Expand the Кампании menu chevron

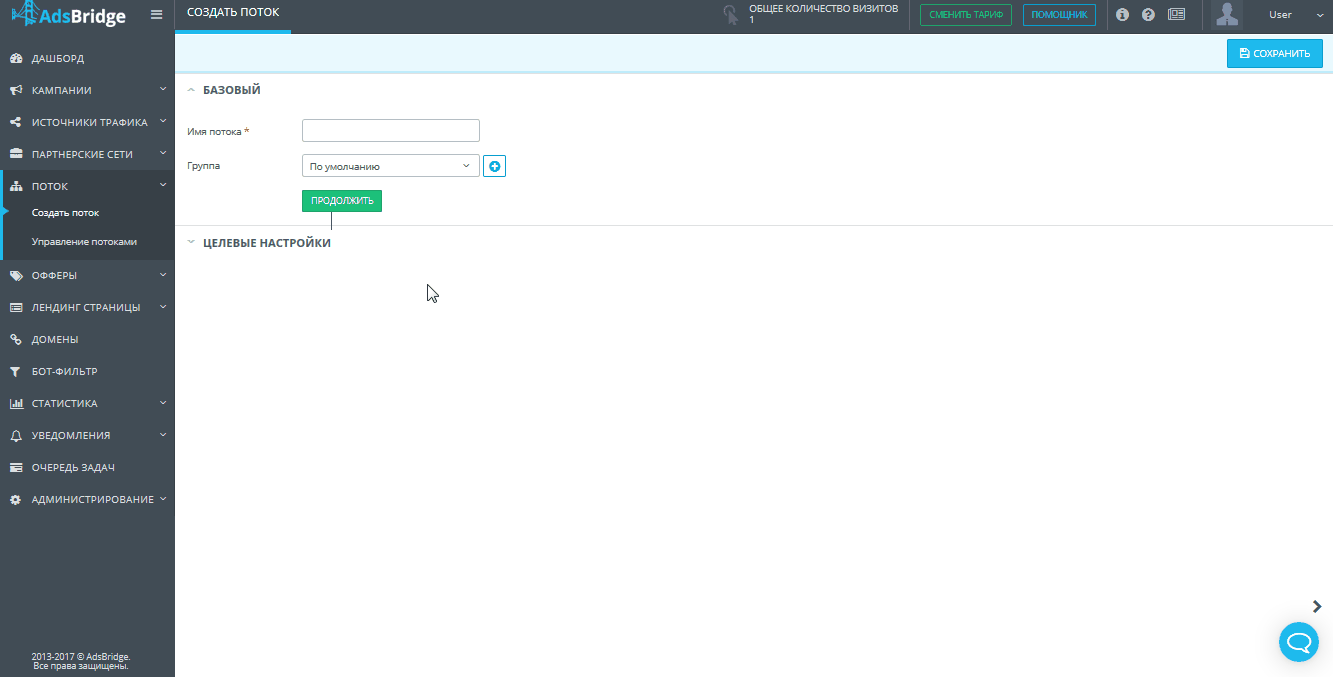point(163,90)
